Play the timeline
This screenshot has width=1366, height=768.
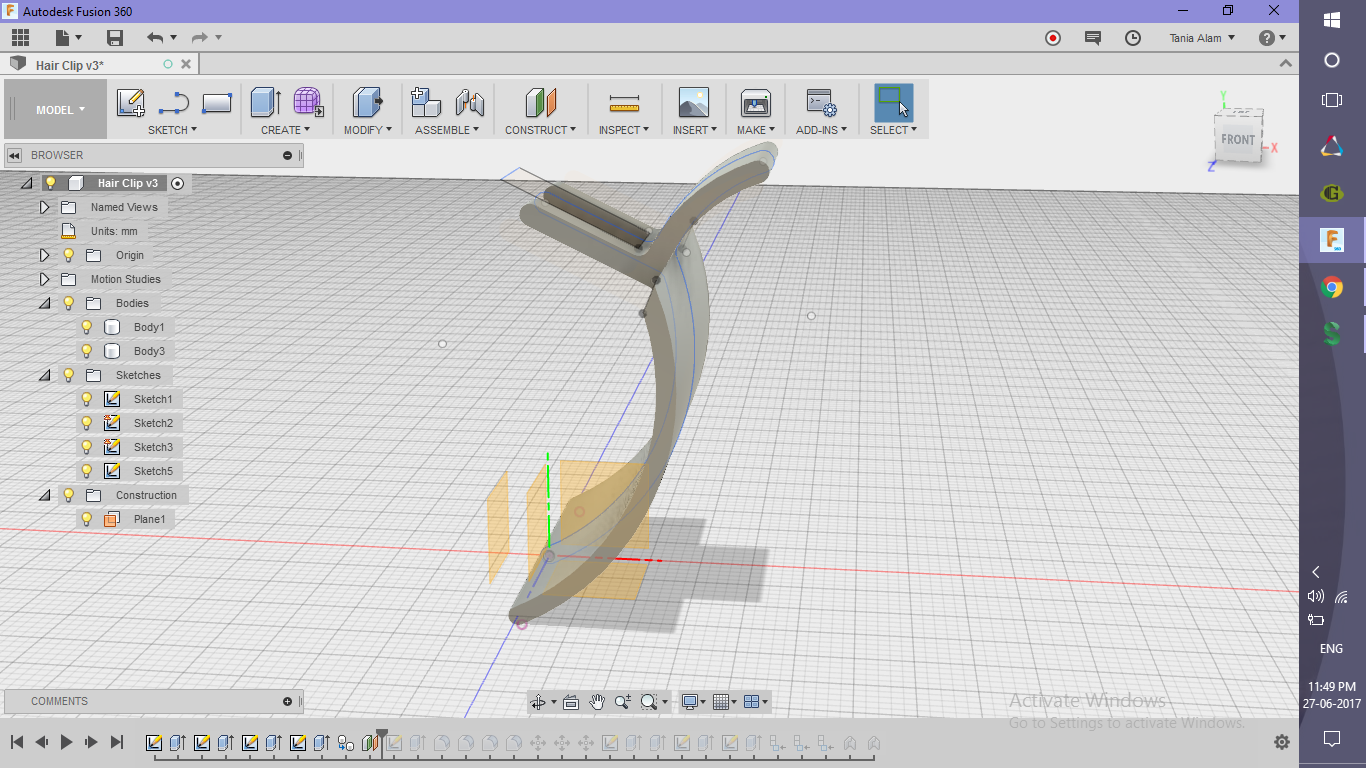[67, 742]
